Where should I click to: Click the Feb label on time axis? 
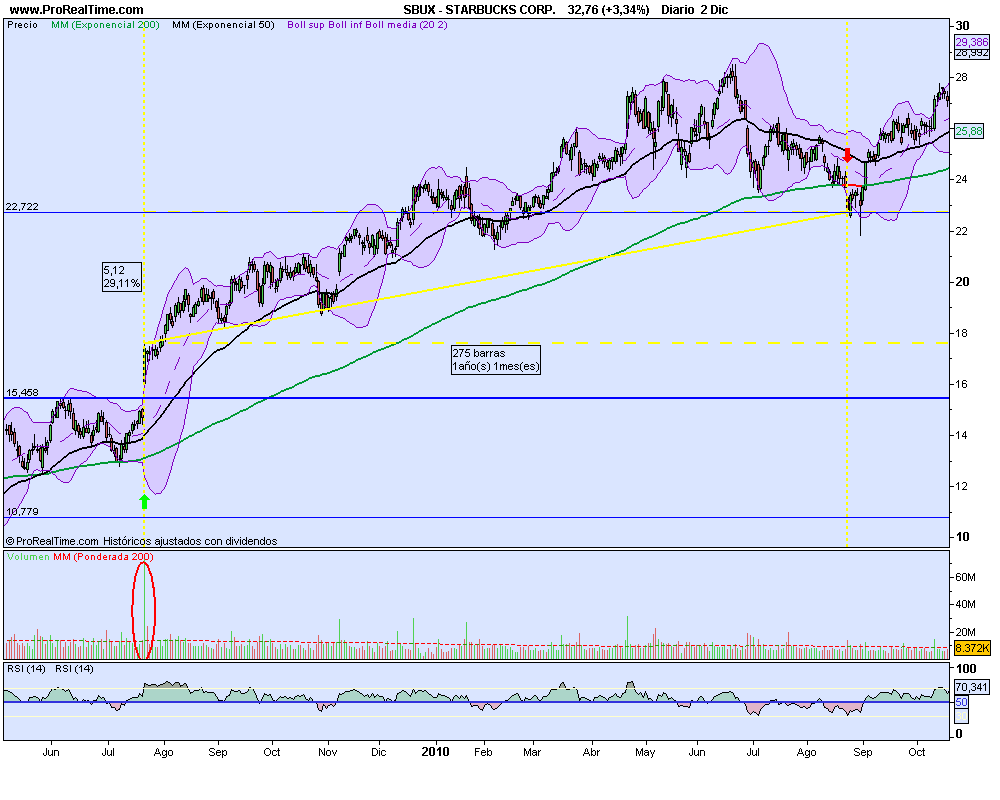click(483, 752)
